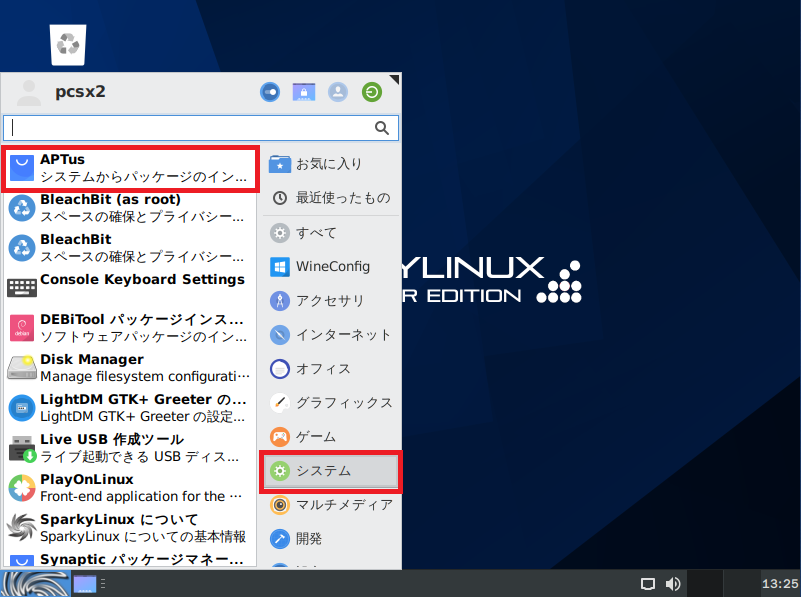Open Console Keyboard Settings
Viewport: 801px width, 597px height.
pyautogui.click(x=130, y=288)
